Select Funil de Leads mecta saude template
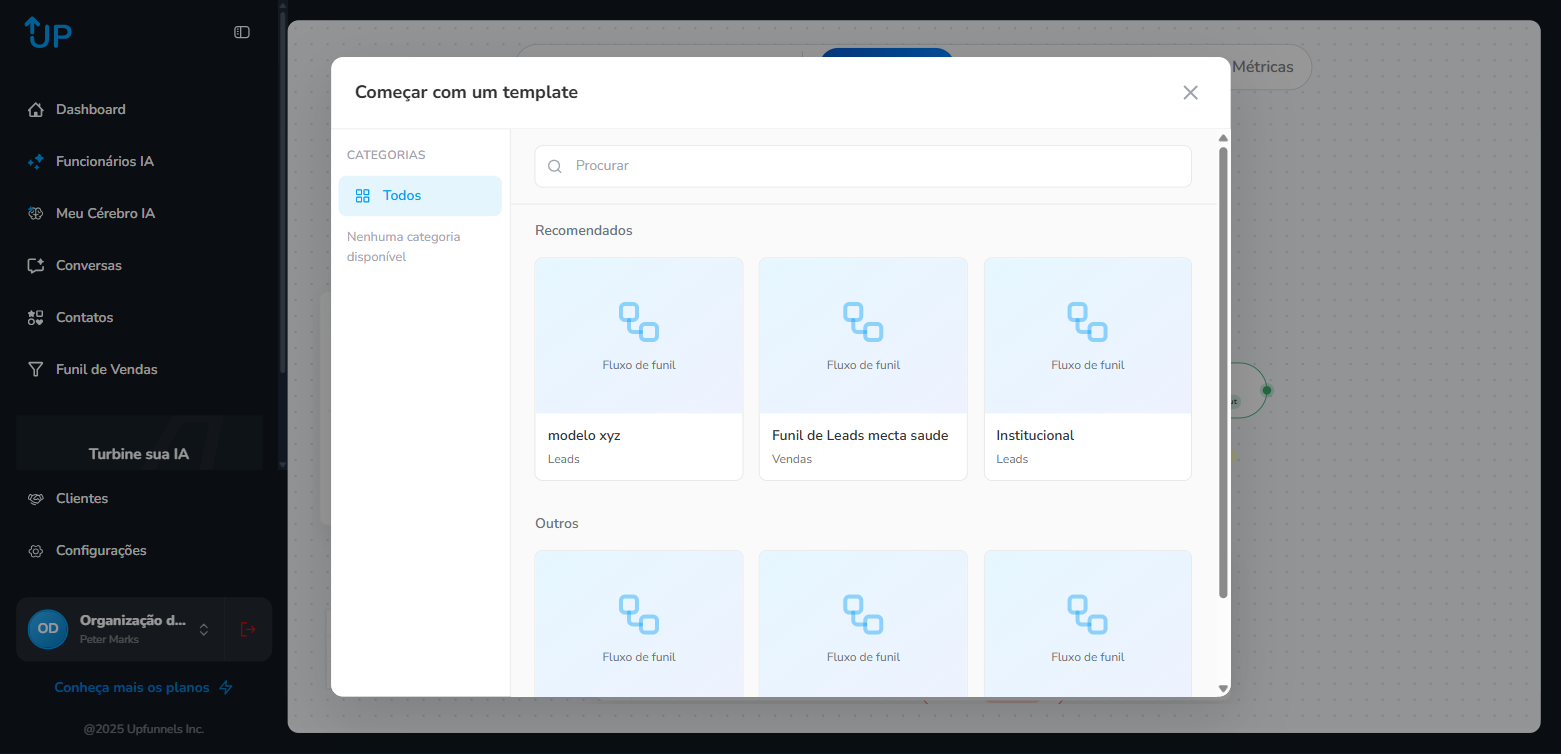The height and width of the screenshot is (754, 1561). point(863,369)
